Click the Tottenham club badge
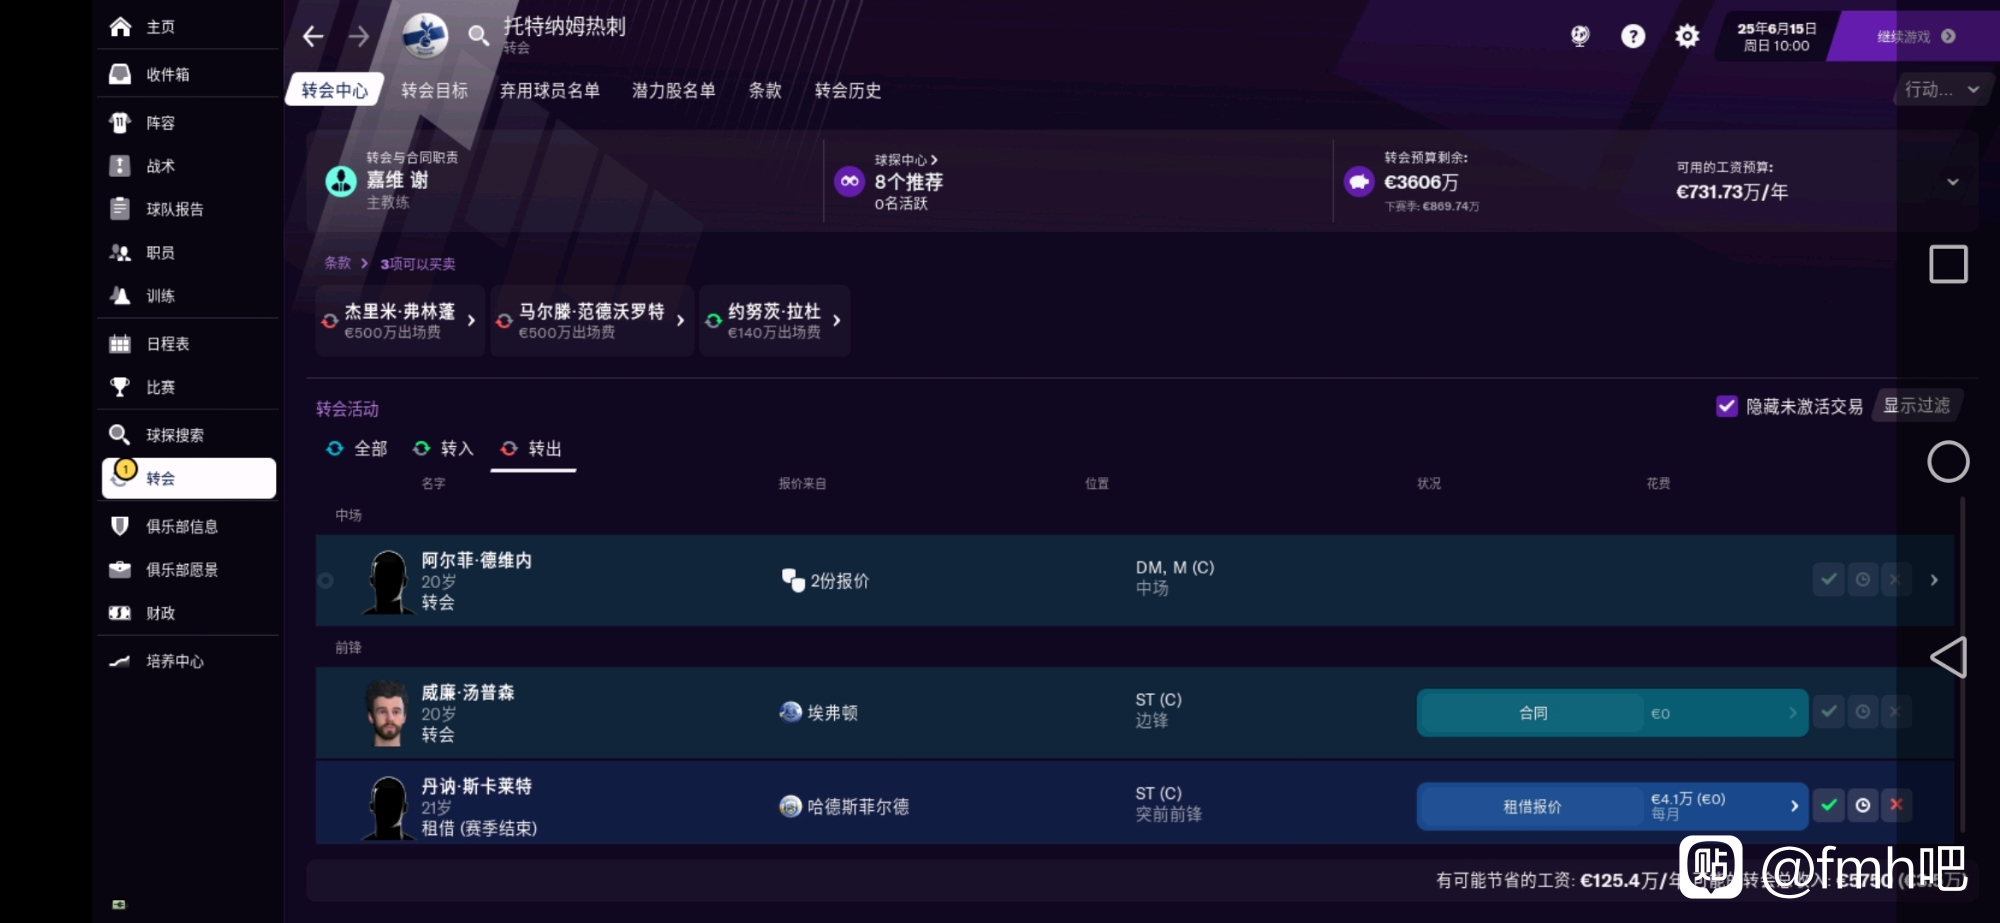The image size is (2000, 923). [425, 36]
